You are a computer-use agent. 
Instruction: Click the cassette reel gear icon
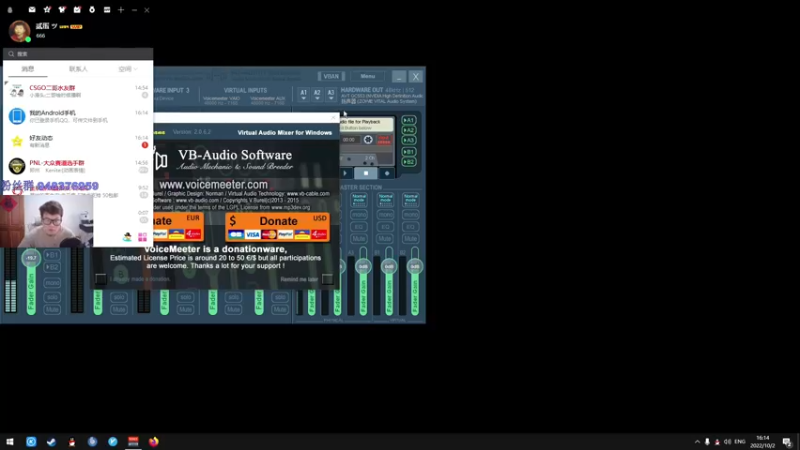point(368,140)
